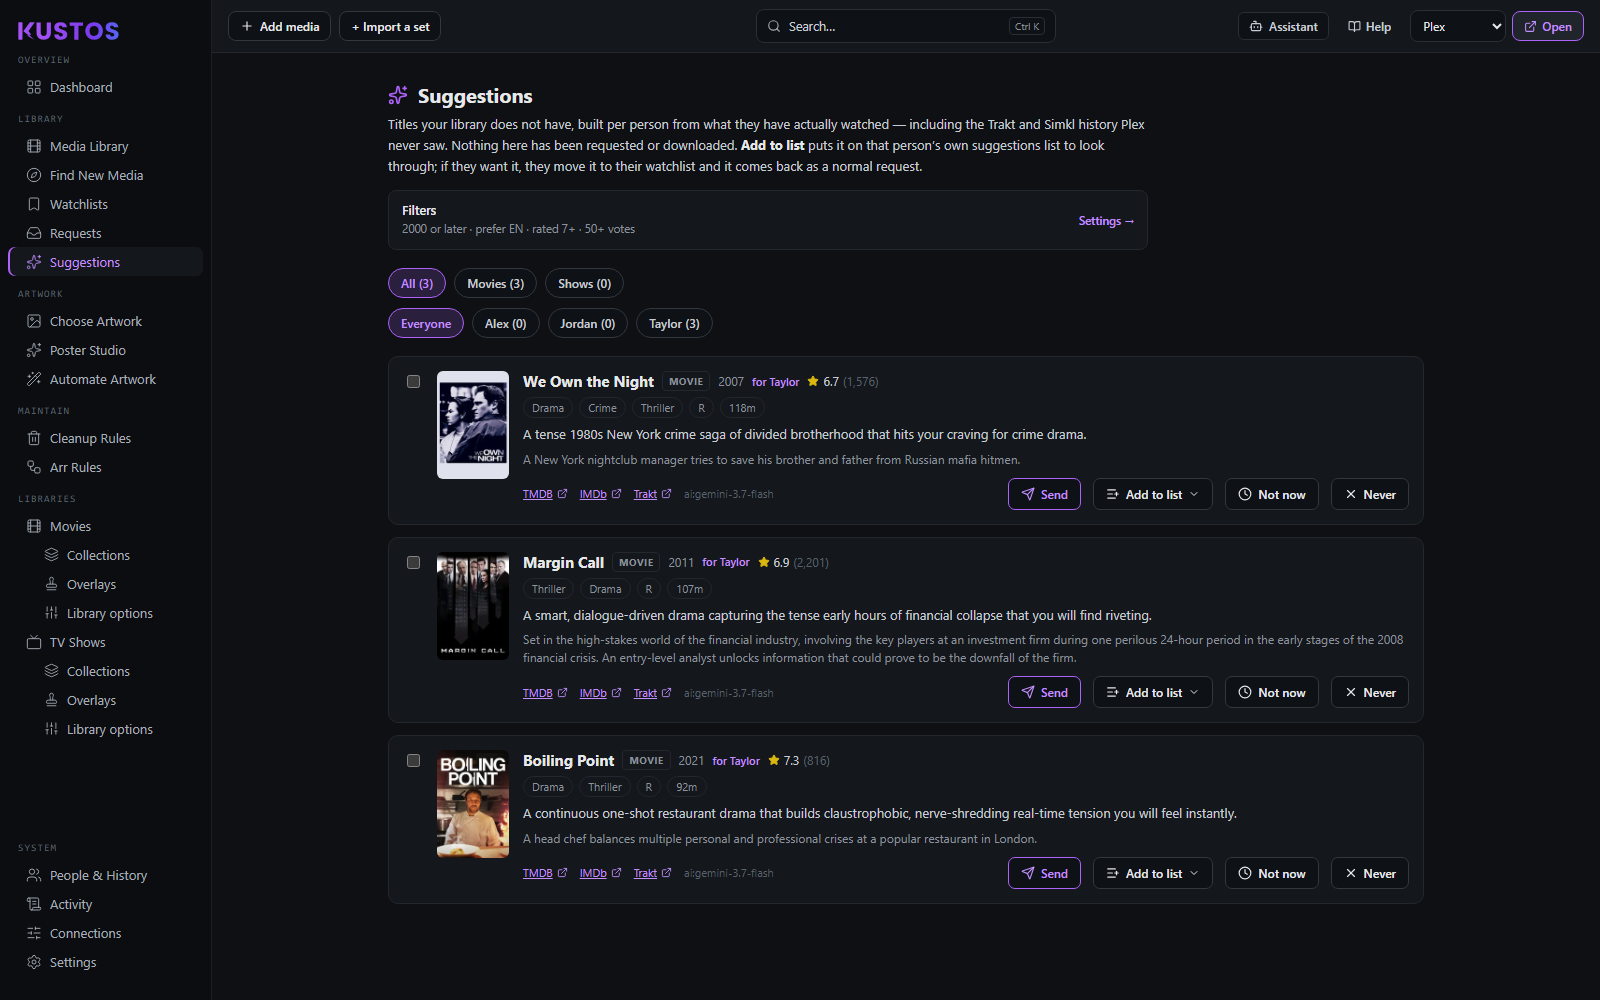Click the Search input field

pos(905,27)
